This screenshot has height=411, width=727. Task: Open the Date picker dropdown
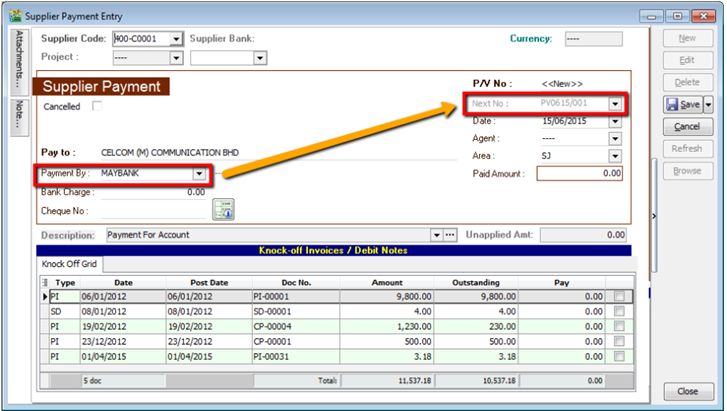click(x=615, y=121)
